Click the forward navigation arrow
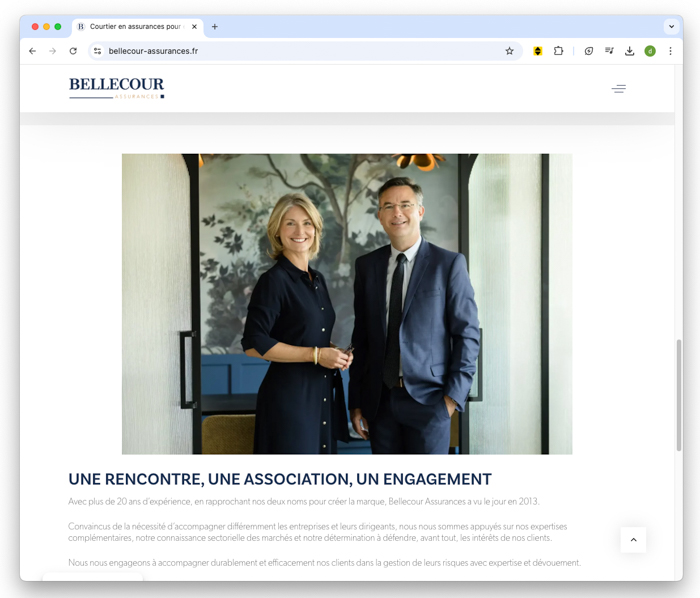 [x=53, y=51]
